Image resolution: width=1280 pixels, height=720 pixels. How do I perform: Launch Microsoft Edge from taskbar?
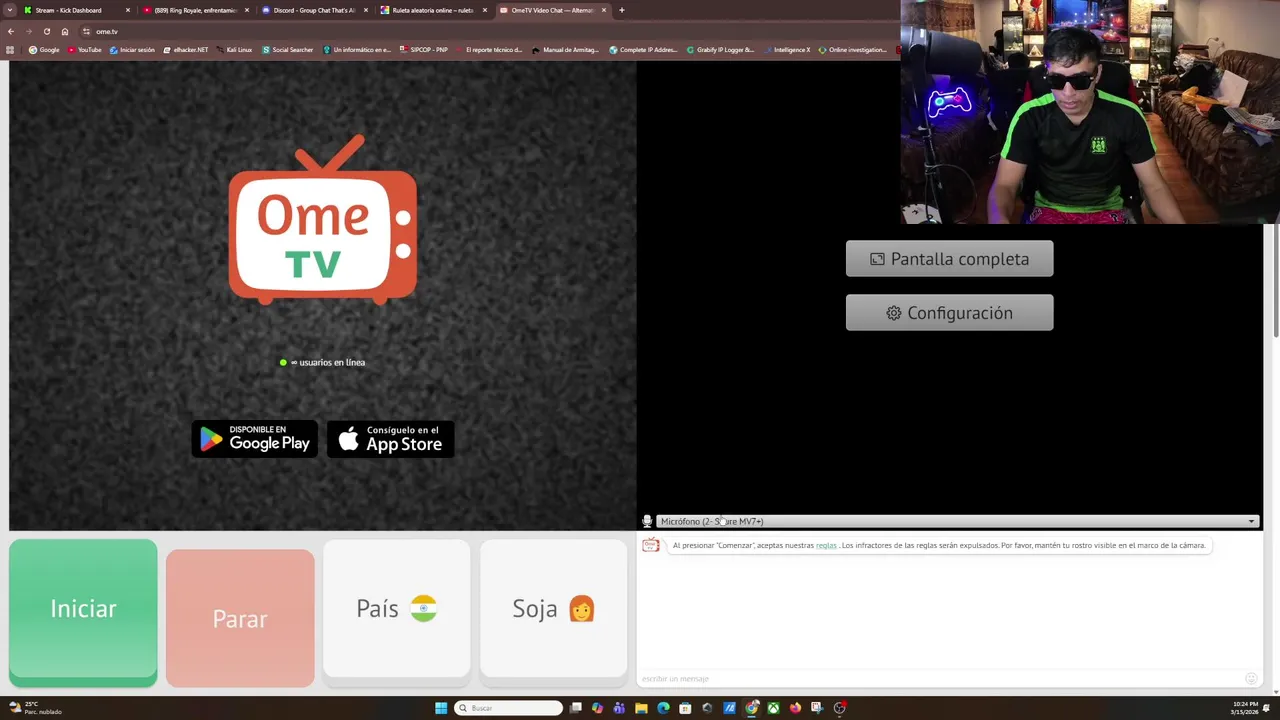[x=663, y=708]
